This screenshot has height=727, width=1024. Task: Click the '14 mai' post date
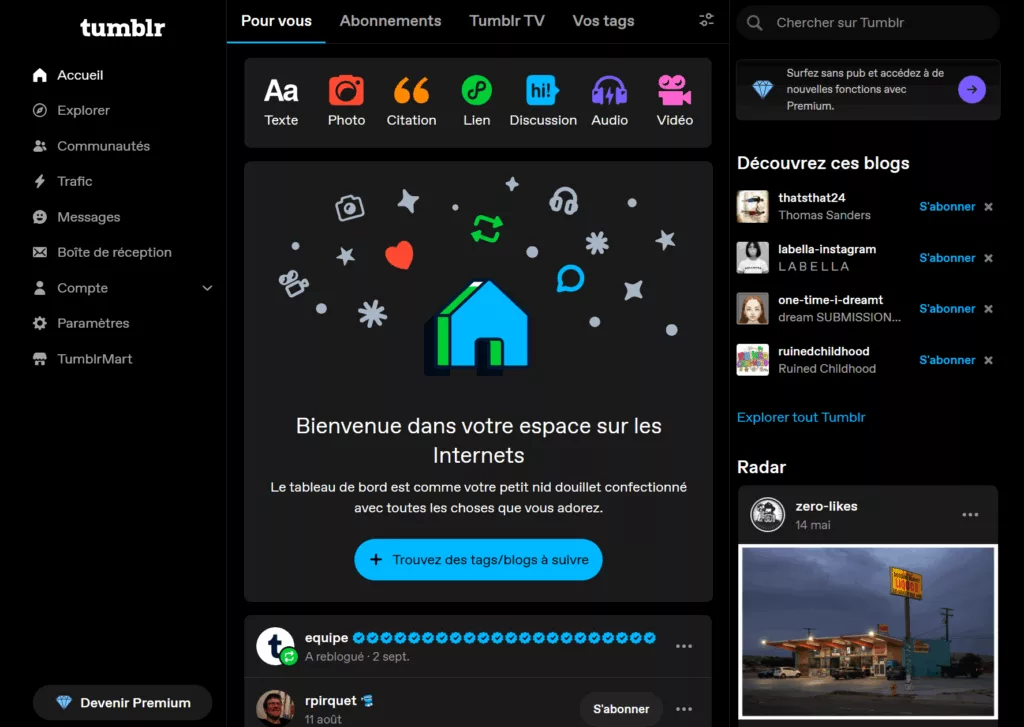tap(812, 525)
